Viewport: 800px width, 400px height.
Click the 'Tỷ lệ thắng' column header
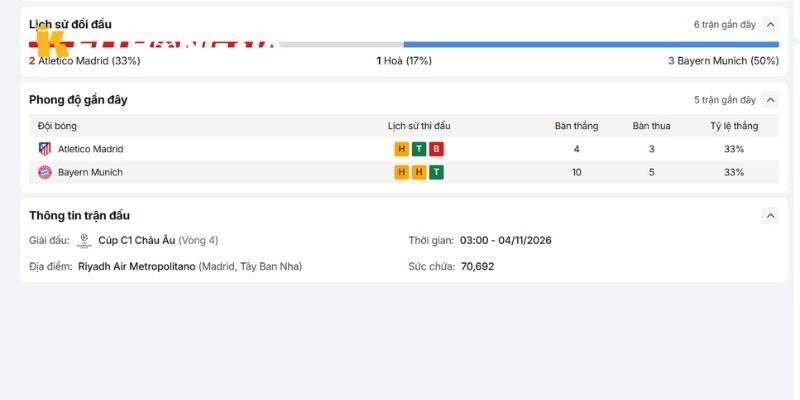point(734,126)
